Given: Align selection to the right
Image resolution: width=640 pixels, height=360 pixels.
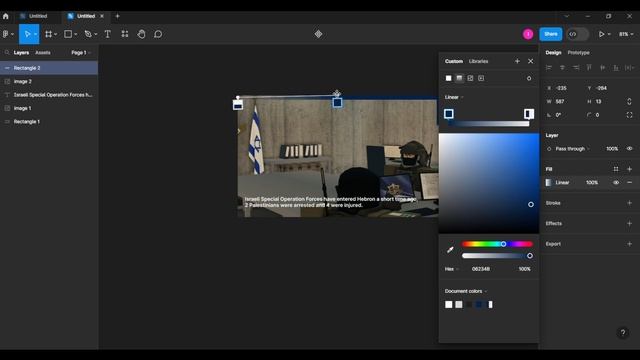Looking at the screenshot, I should [576, 67].
